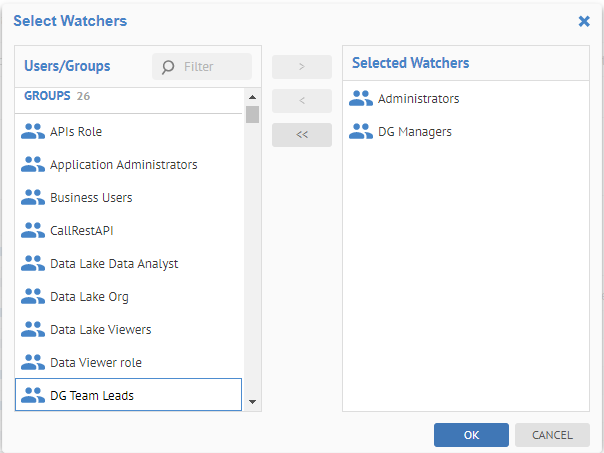Click the Administrators icon in Selected Watchers
The image size is (604, 453).
click(361, 99)
